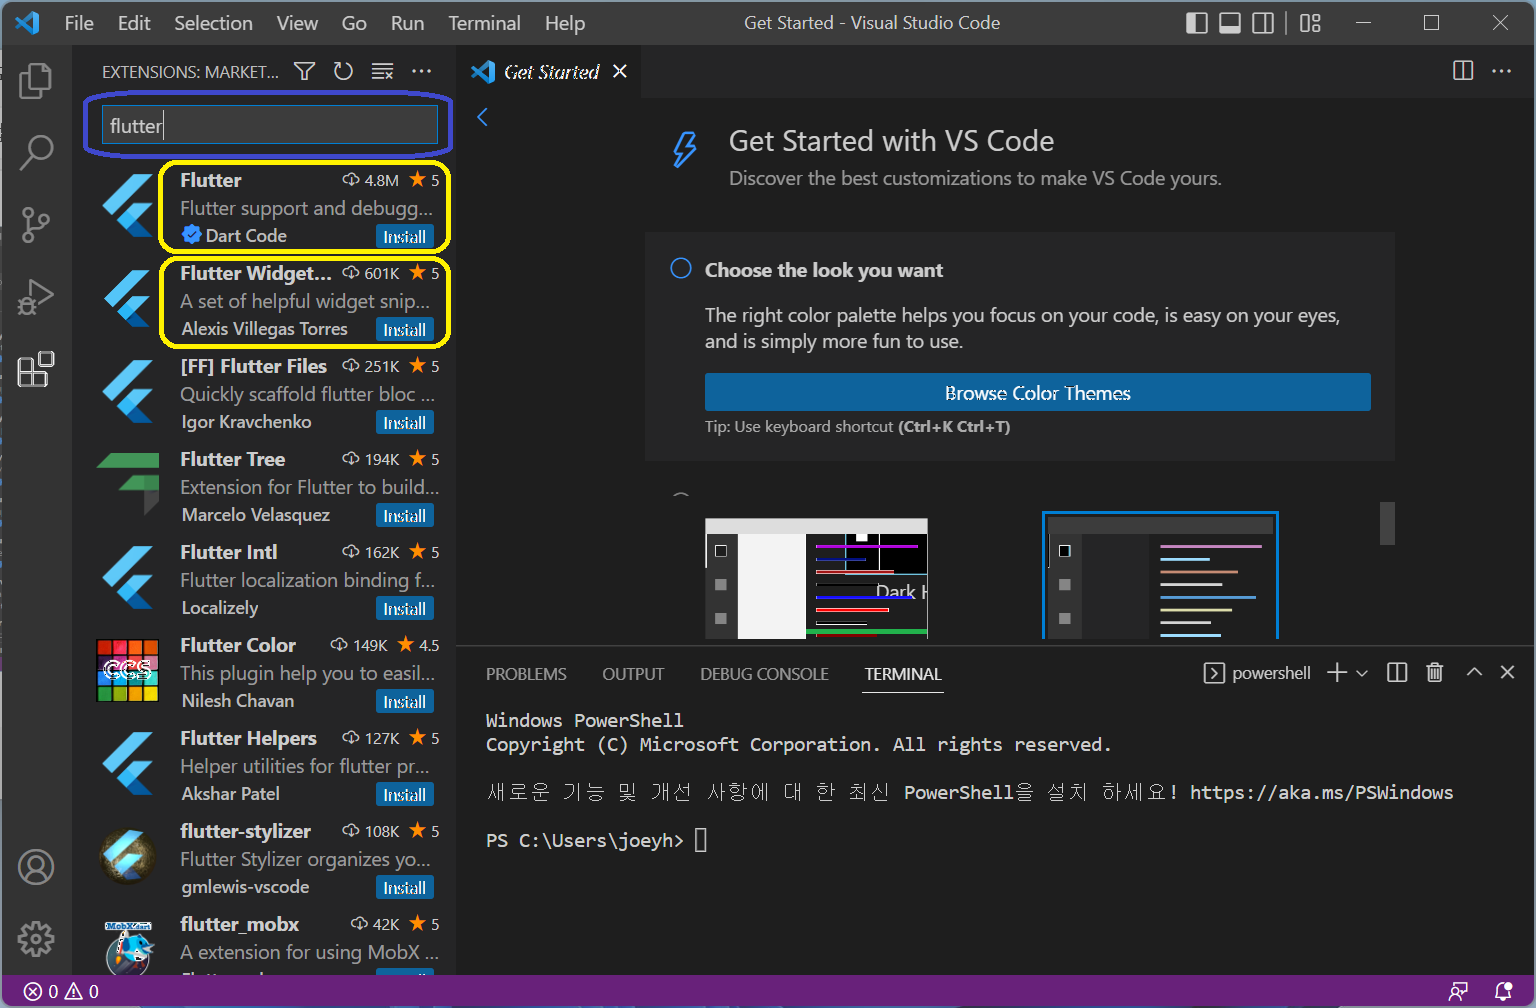Go back with the arrow in Get Started
The image size is (1536, 1008).
pyautogui.click(x=483, y=117)
